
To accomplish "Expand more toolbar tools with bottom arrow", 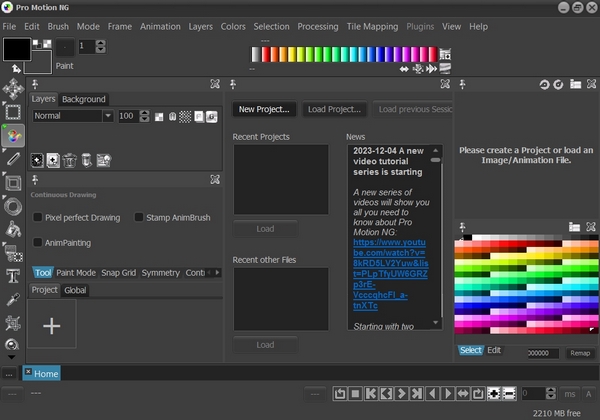I will 12,357.
